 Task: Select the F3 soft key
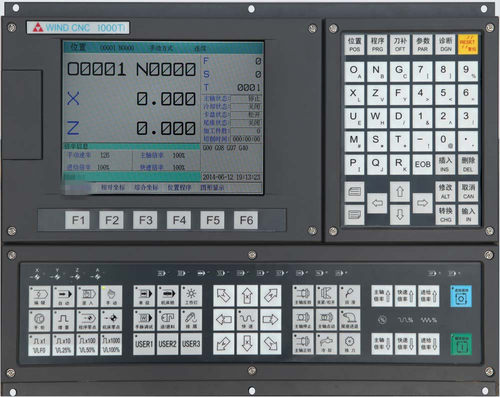(x=145, y=220)
